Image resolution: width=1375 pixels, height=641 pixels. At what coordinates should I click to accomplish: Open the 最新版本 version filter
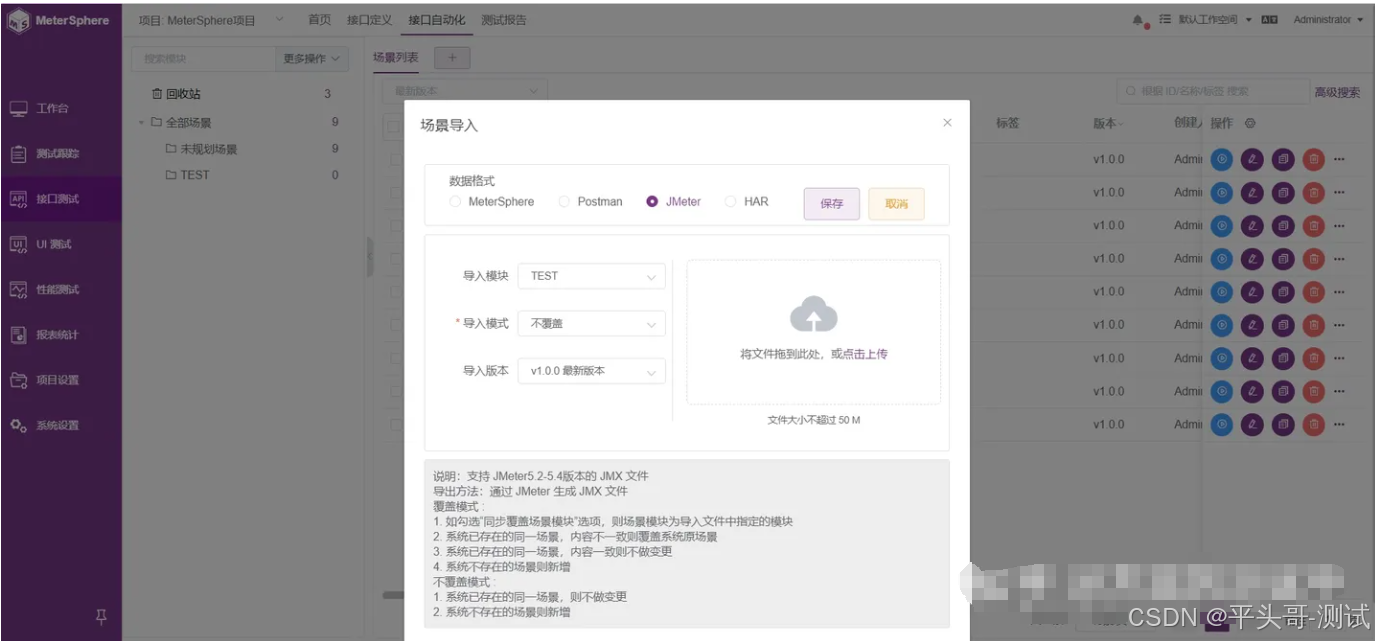point(464,91)
